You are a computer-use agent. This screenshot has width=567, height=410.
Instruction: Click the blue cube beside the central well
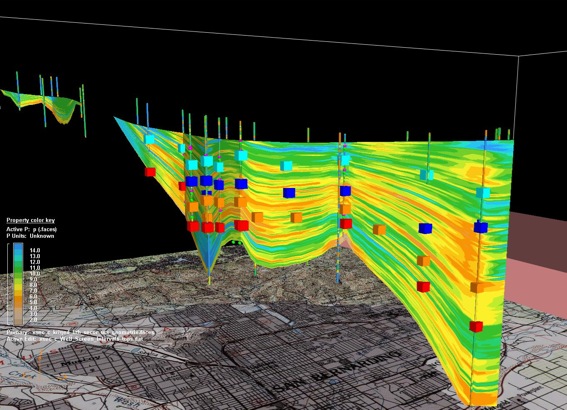pos(345,191)
